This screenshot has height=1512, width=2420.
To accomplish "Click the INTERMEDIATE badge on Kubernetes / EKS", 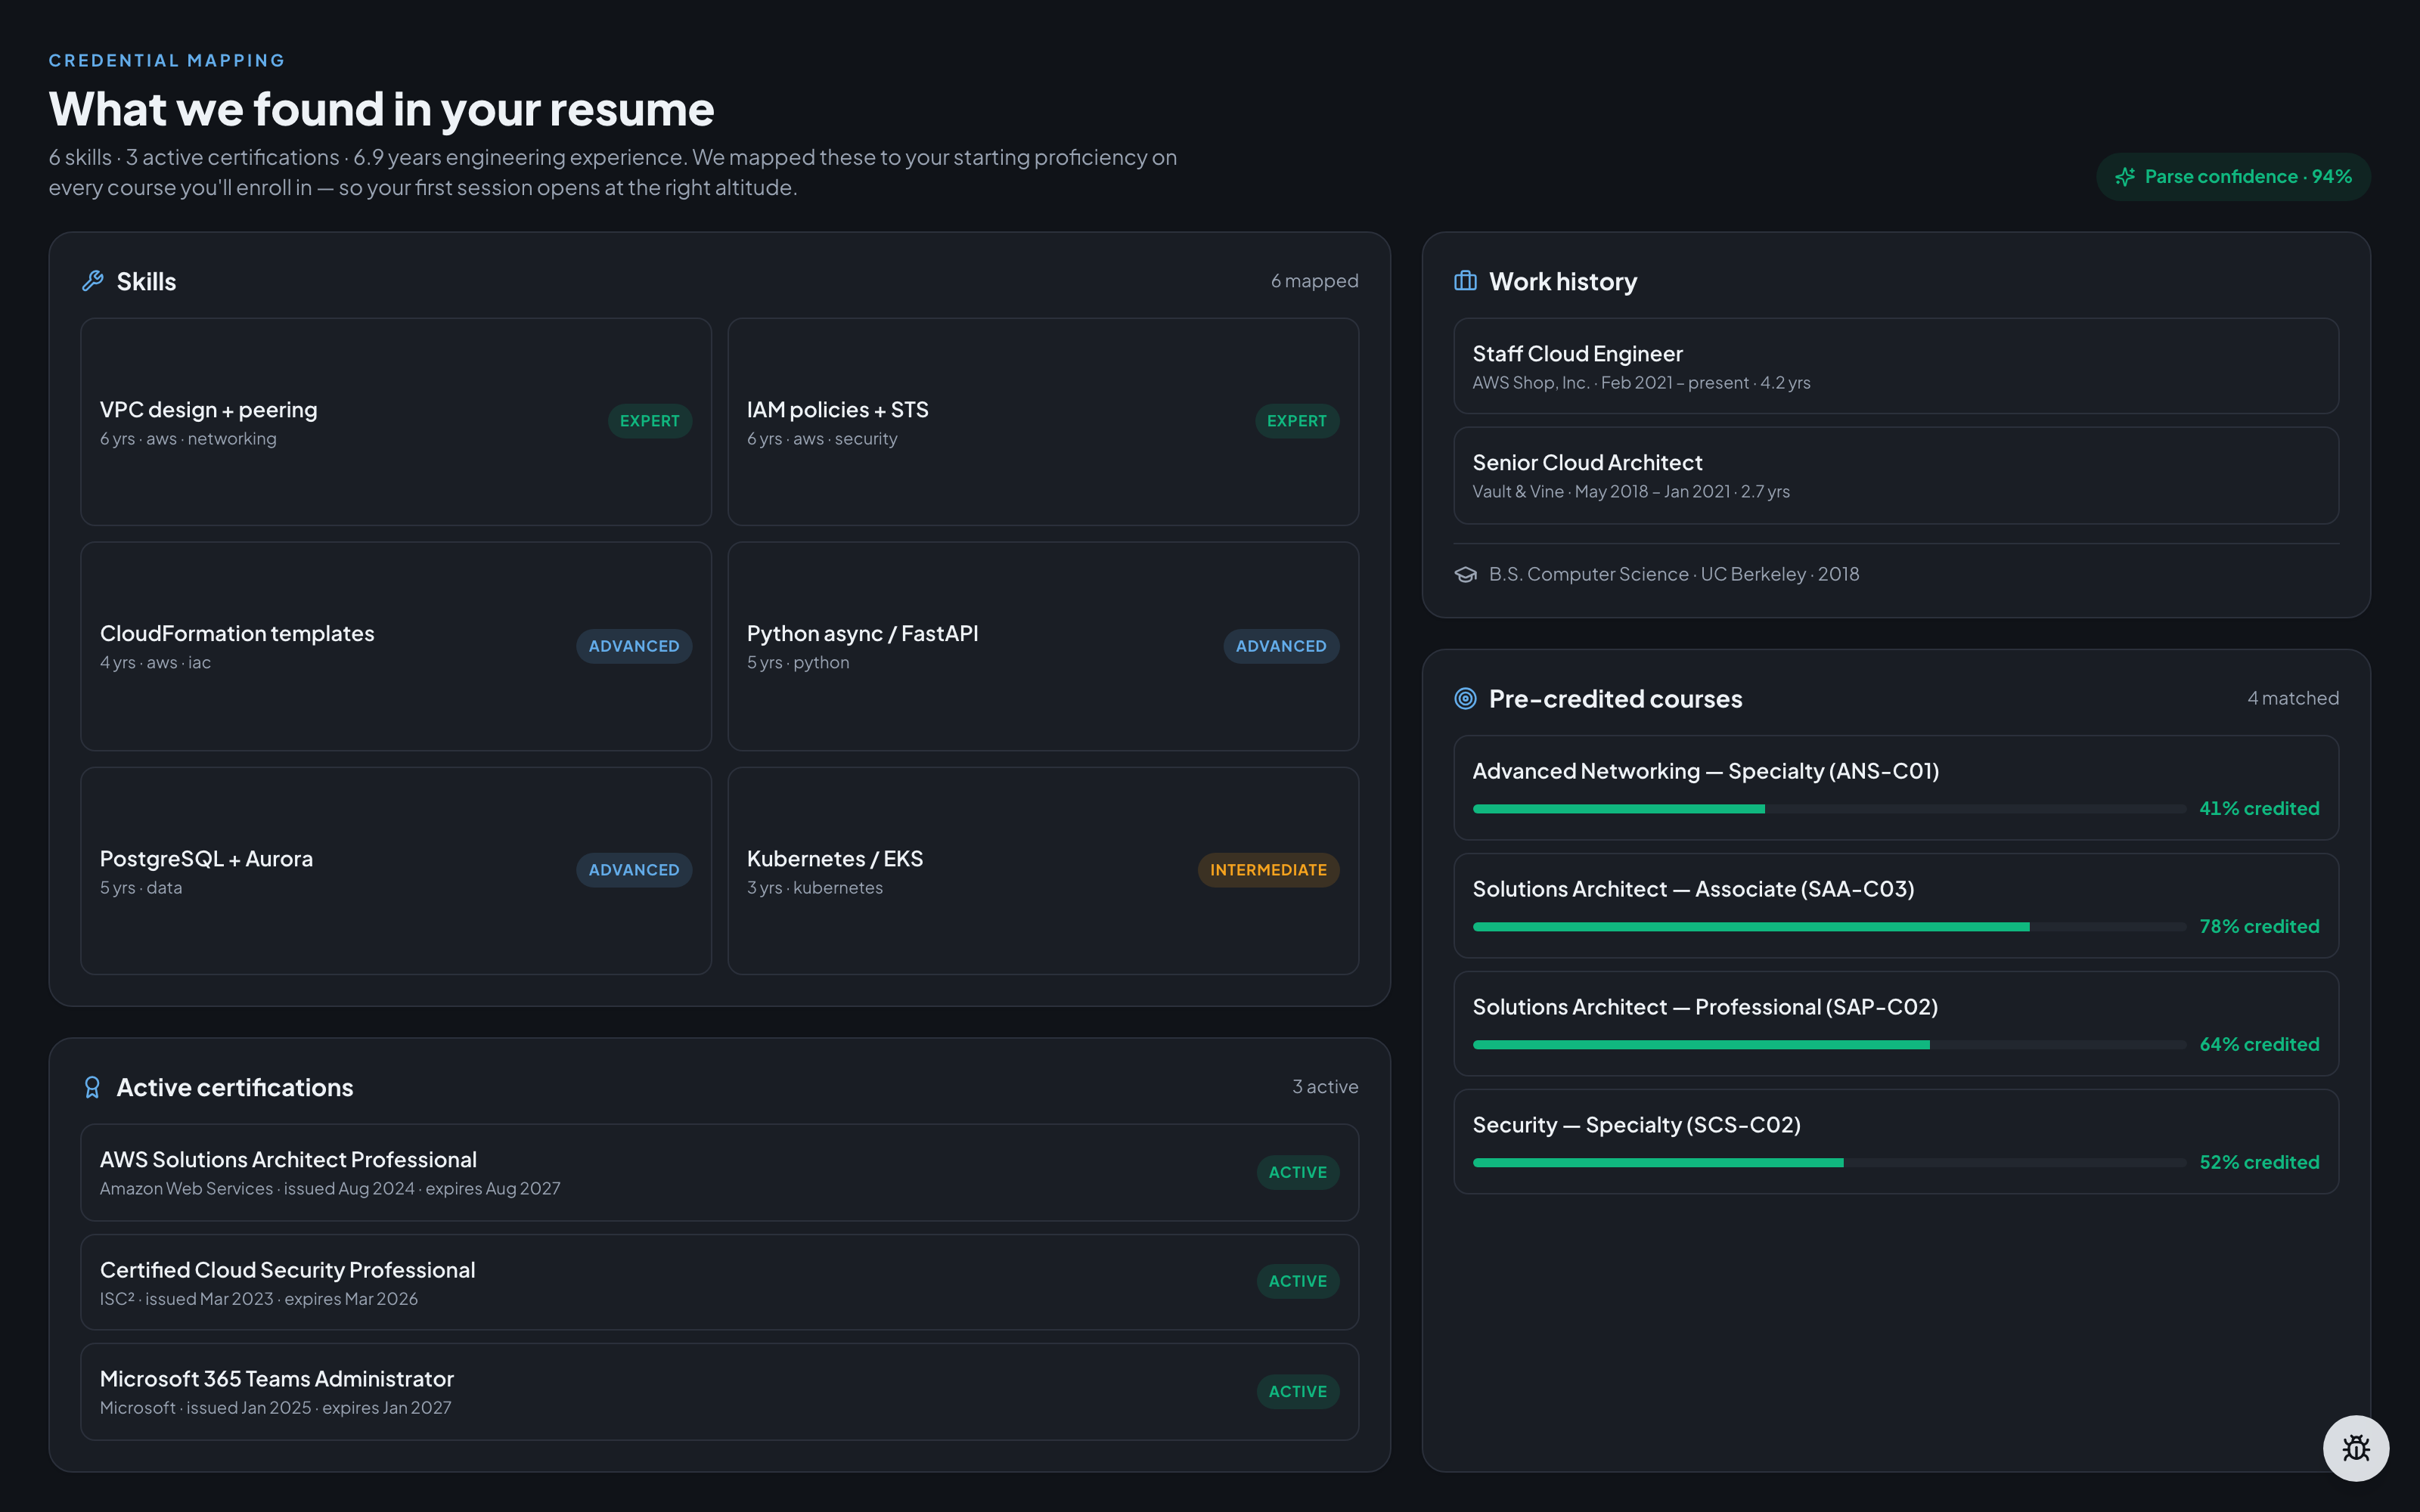I will tap(1268, 870).
